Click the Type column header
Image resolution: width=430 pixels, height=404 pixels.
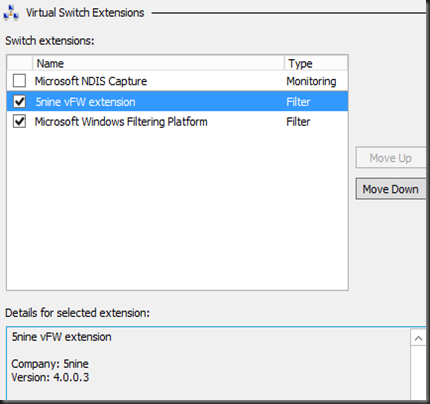coord(316,63)
